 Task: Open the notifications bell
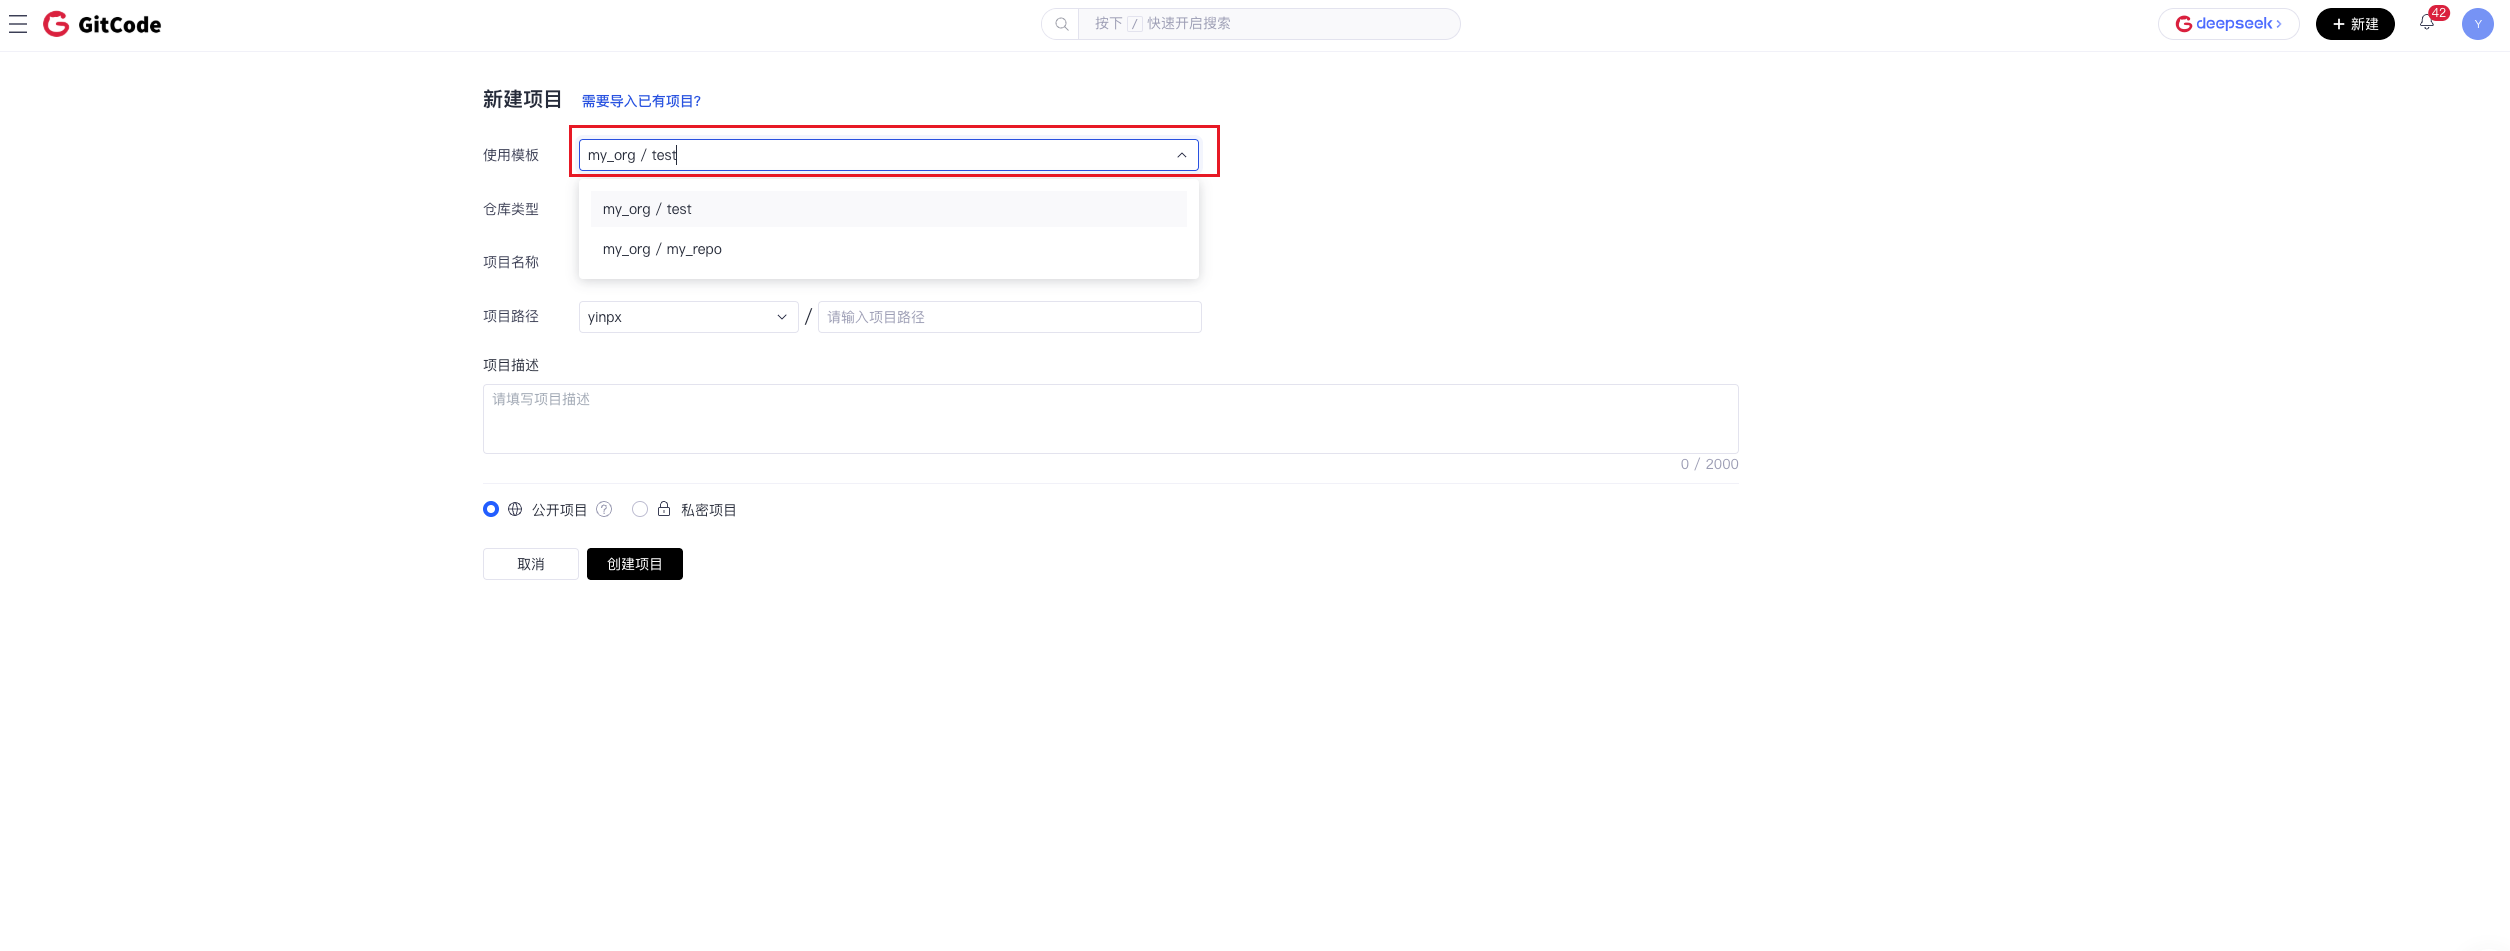tap(2427, 23)
